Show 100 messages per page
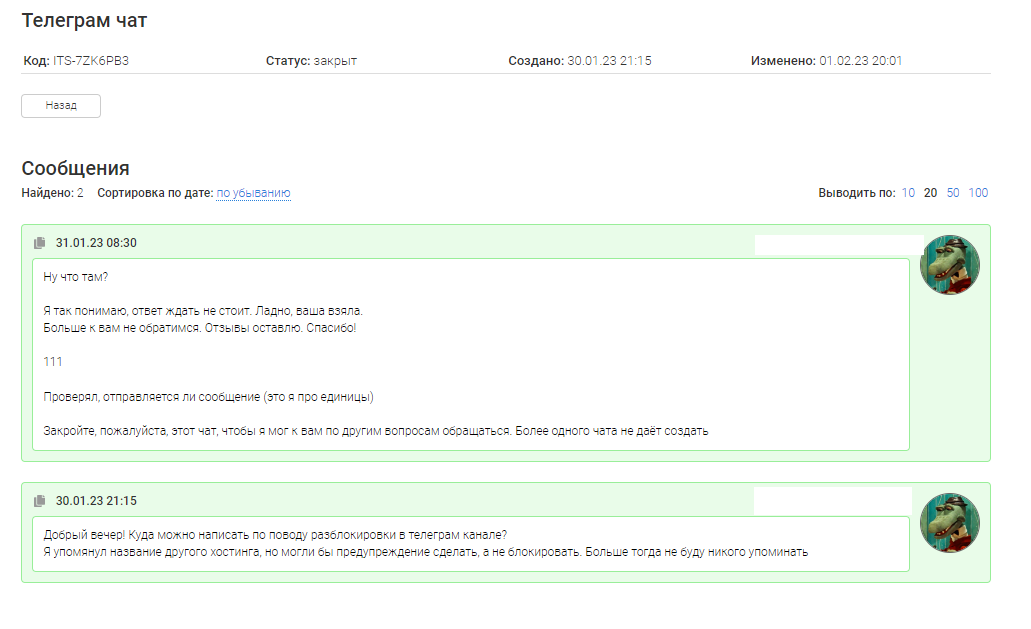Image resolution: width=1031 pixels, height=629 pixels. [x=978, y=193]
